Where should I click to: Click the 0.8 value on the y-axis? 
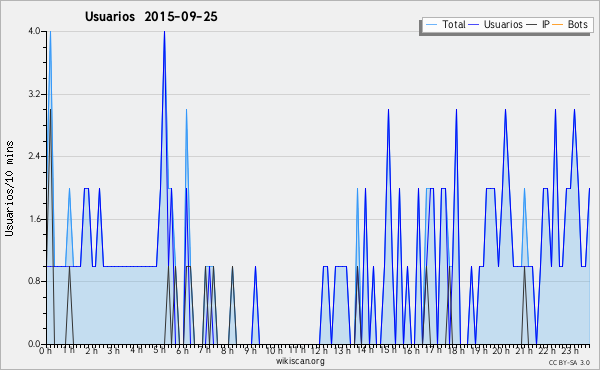click(x=34, y=281)
